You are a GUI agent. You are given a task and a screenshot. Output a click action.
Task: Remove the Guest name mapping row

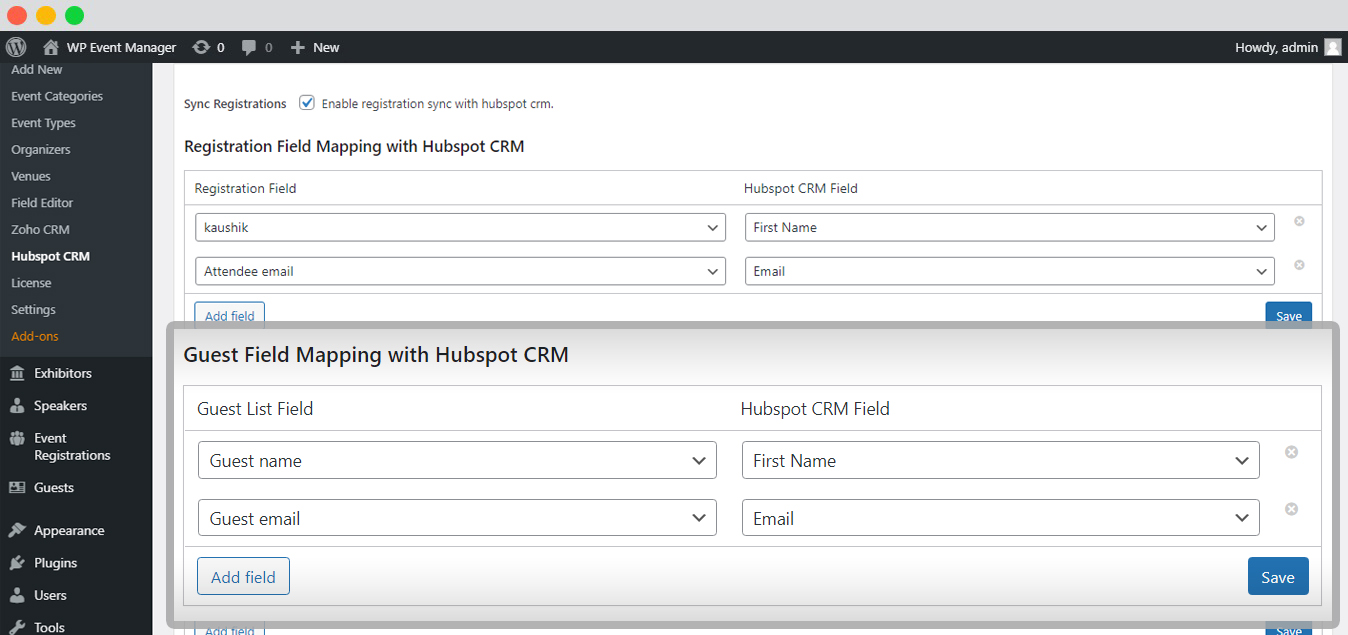pos(1291,452)
